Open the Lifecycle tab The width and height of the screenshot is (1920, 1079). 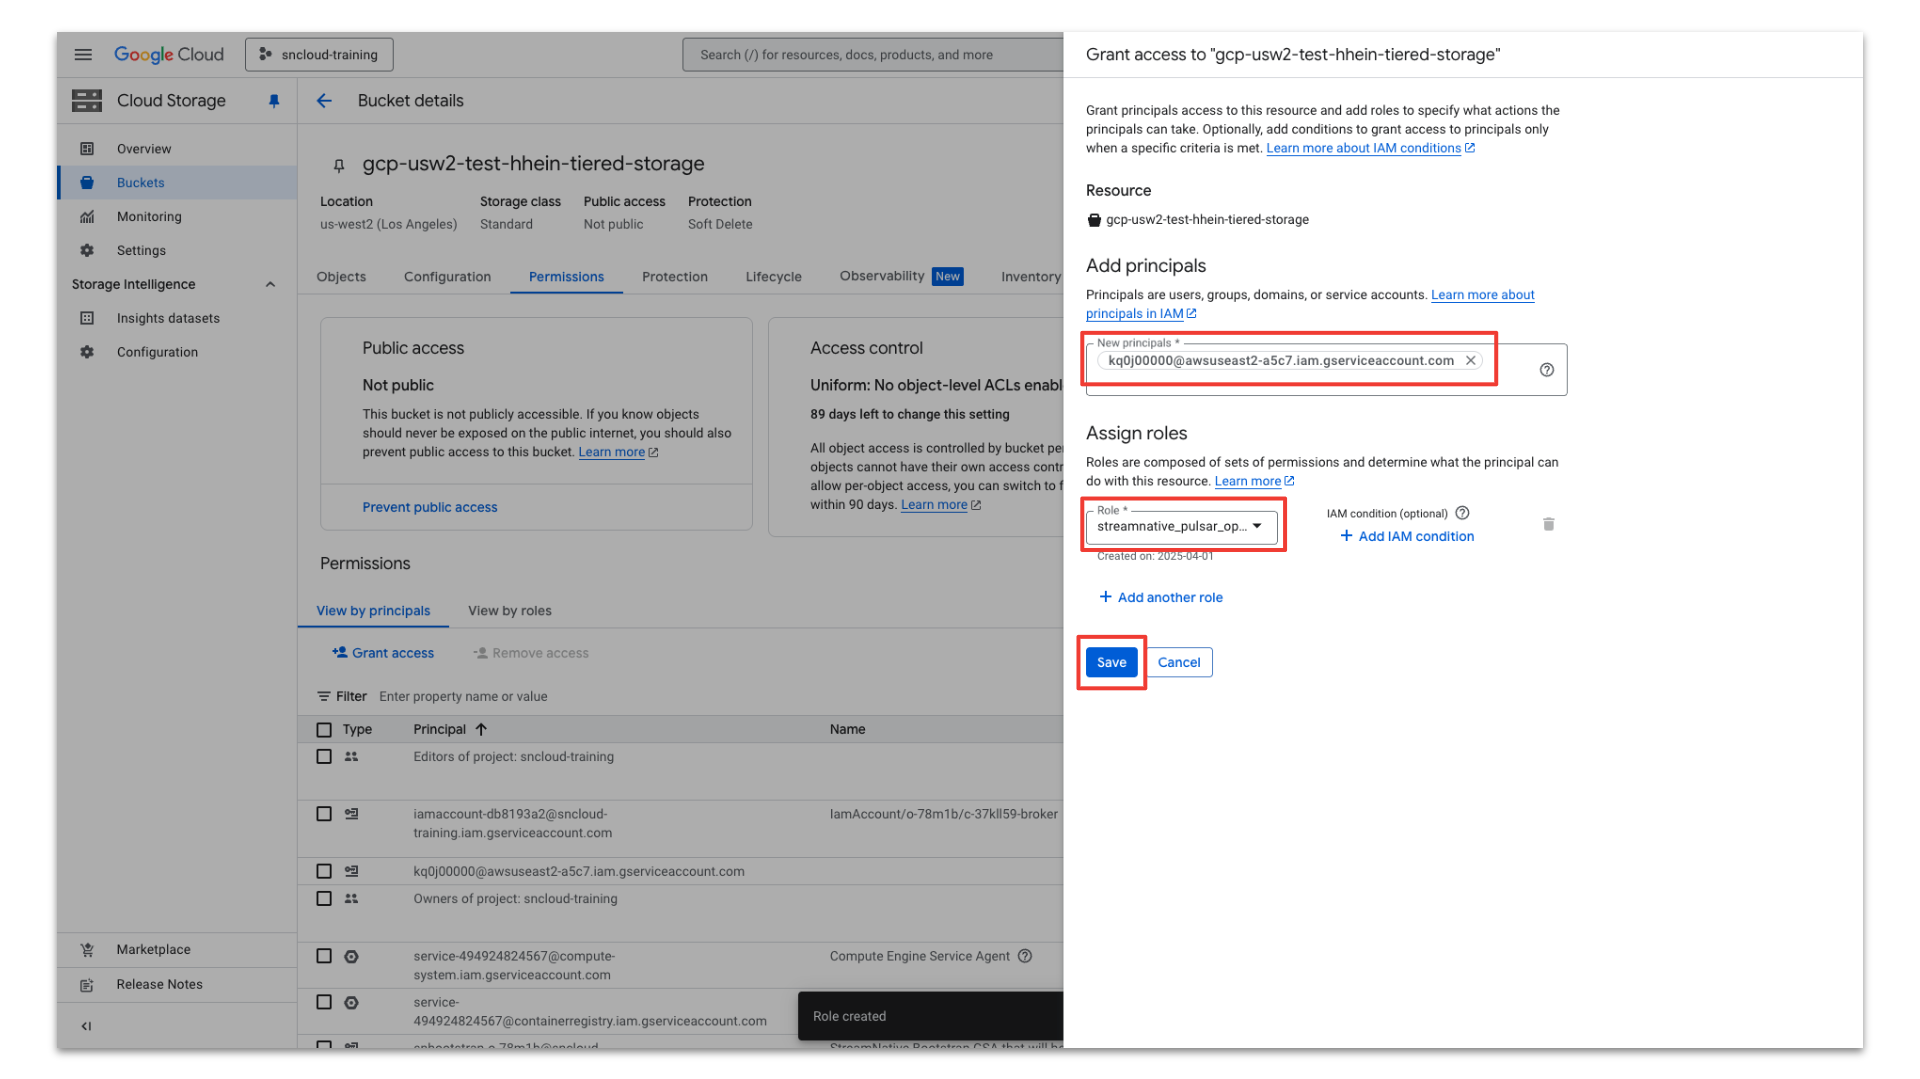772,277
